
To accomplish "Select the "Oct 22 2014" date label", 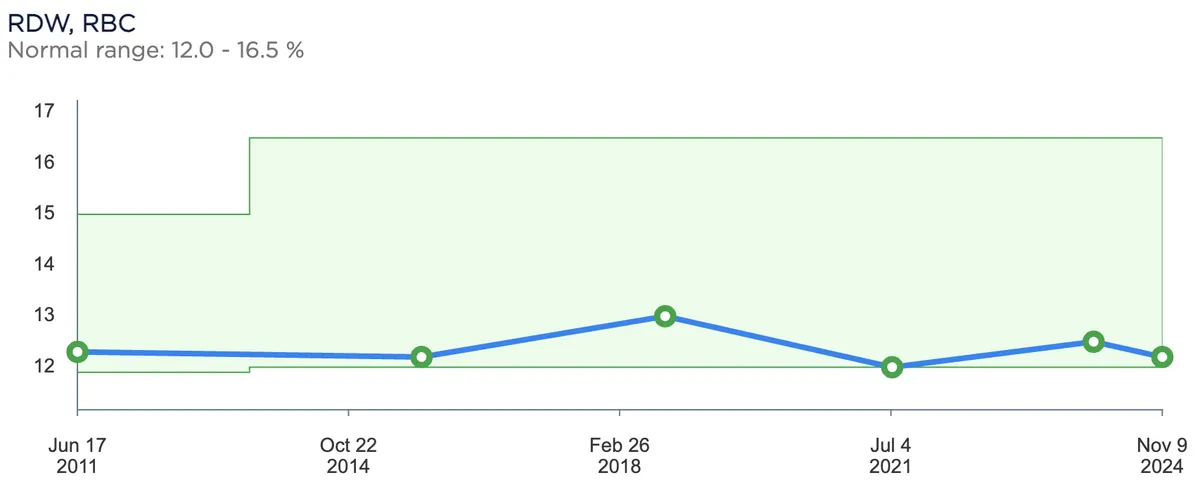I will 348,456.
